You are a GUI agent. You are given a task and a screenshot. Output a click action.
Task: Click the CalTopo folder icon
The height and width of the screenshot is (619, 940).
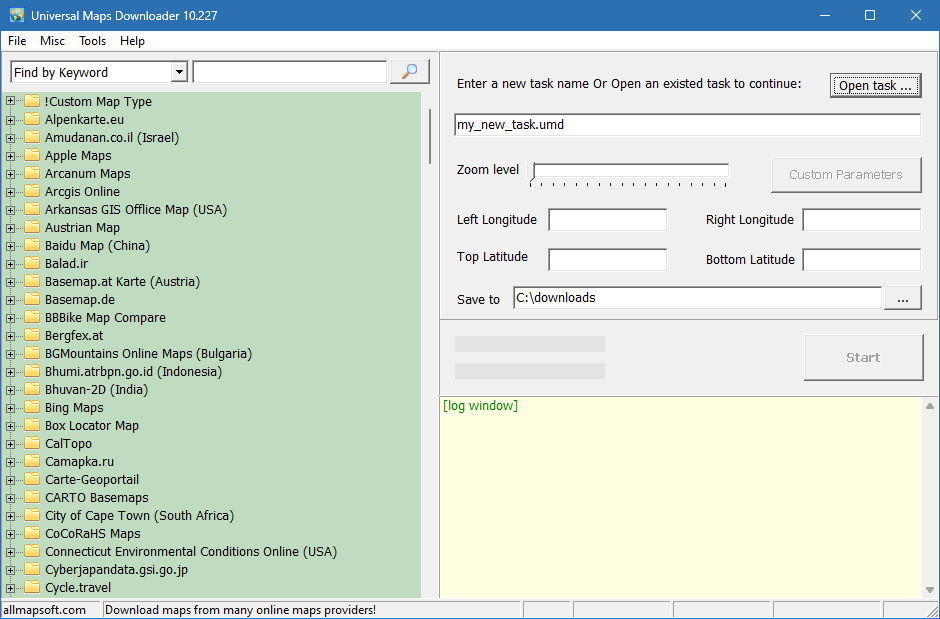(x=31, y=444)
